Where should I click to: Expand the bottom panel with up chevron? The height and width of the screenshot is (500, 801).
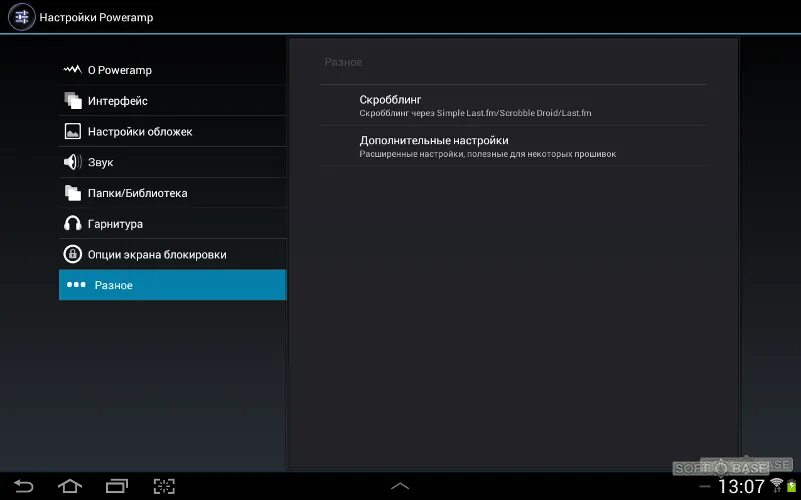400,486
